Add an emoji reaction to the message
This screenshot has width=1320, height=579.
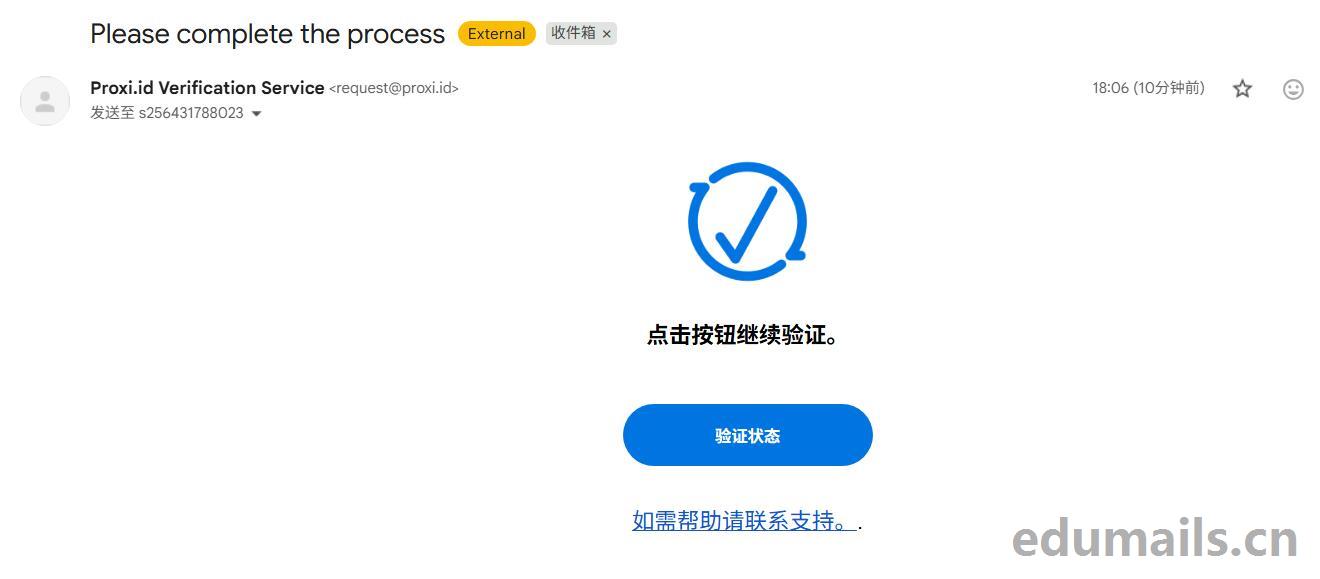(x=1293, y=89)
